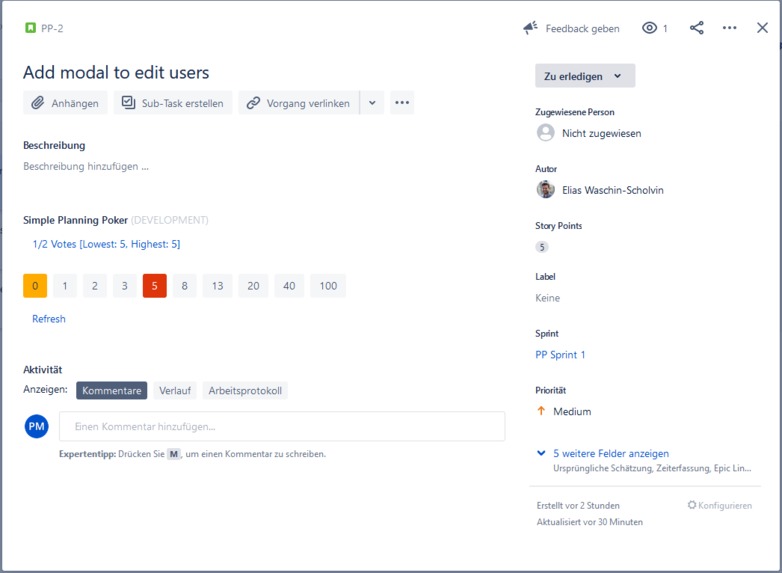Open the Zu erledigen status dropdown

585,76
